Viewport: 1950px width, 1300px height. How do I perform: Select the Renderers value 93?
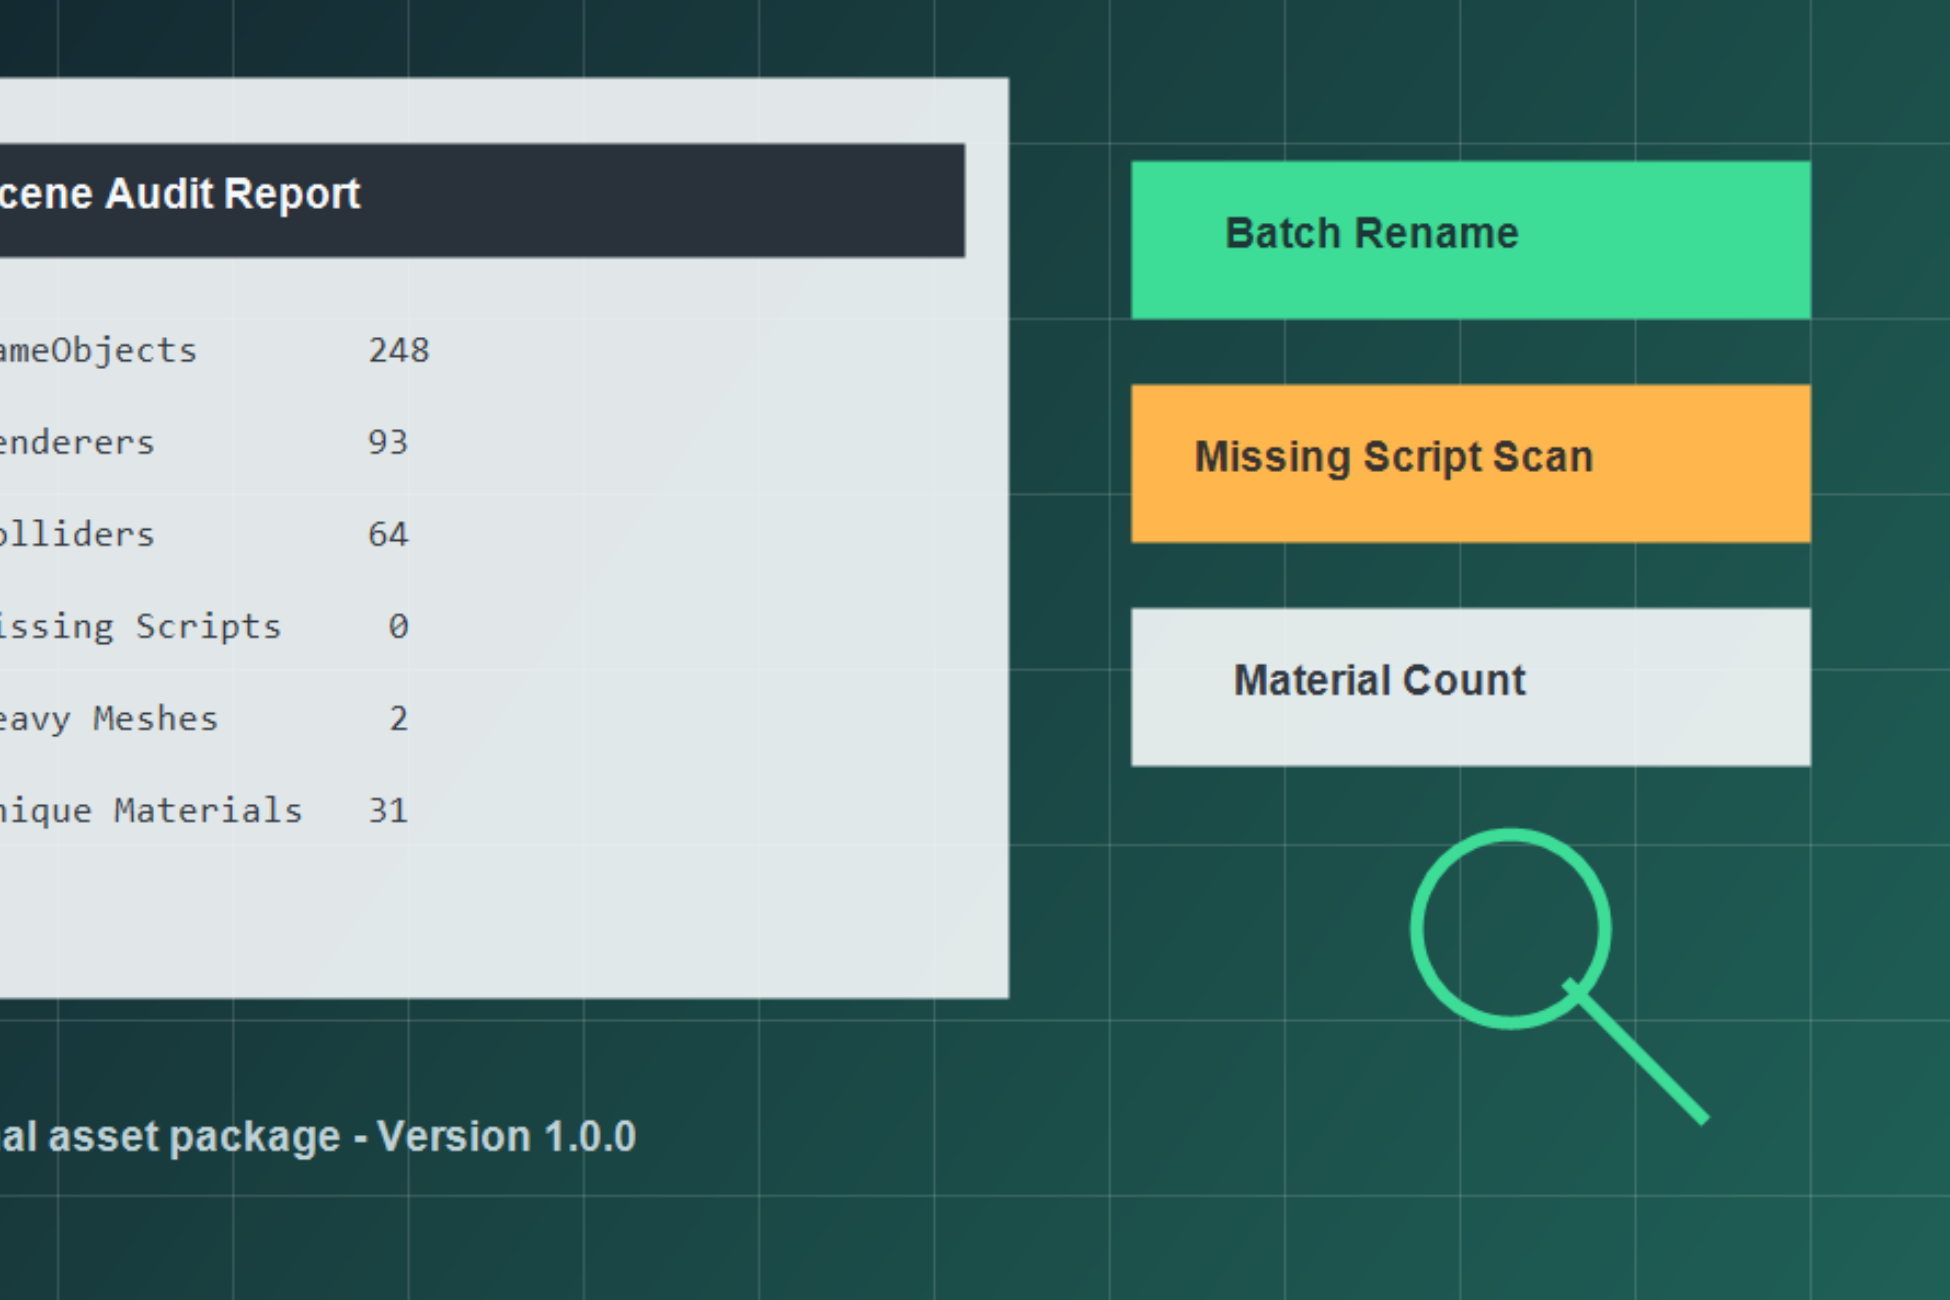click(388, 442)
